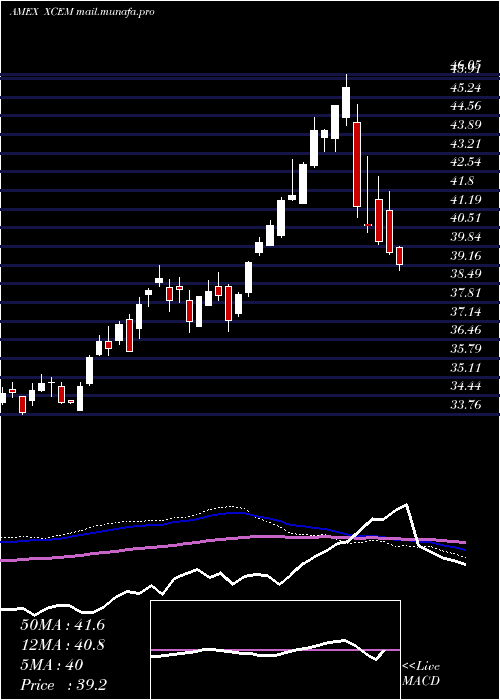Click the 45.24 price axis label
Viewport: 500px width, 700px height.
(466, 88)
